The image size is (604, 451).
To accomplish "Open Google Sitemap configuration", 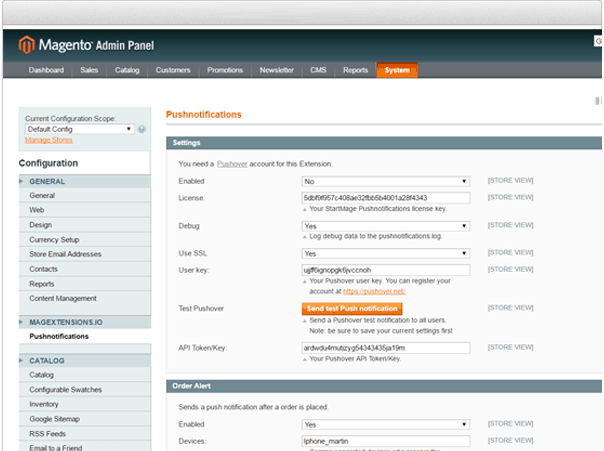I will 85,419.
